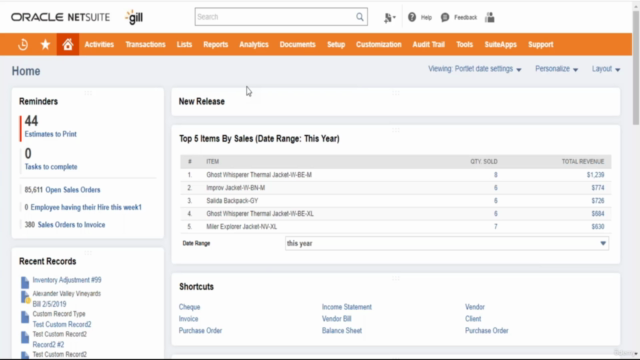Viewport: 640px width, 360px height.
Task: Click Purchase Order under Invoice shortcut
Action: (x=200, y=331)
